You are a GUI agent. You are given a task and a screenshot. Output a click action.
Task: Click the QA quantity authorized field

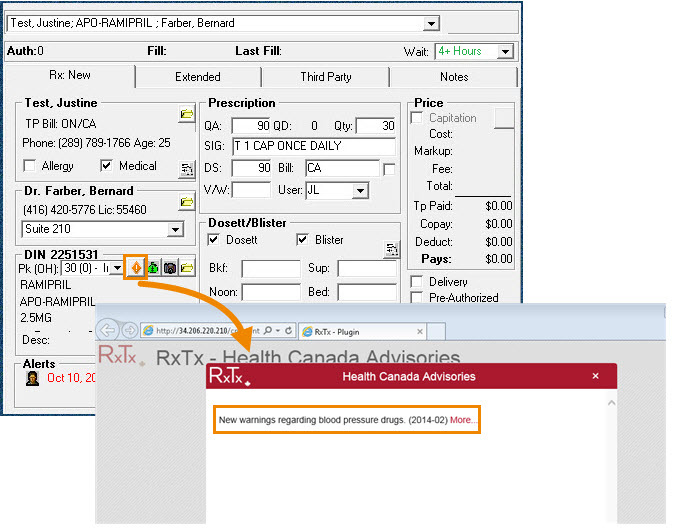(251, 126)
